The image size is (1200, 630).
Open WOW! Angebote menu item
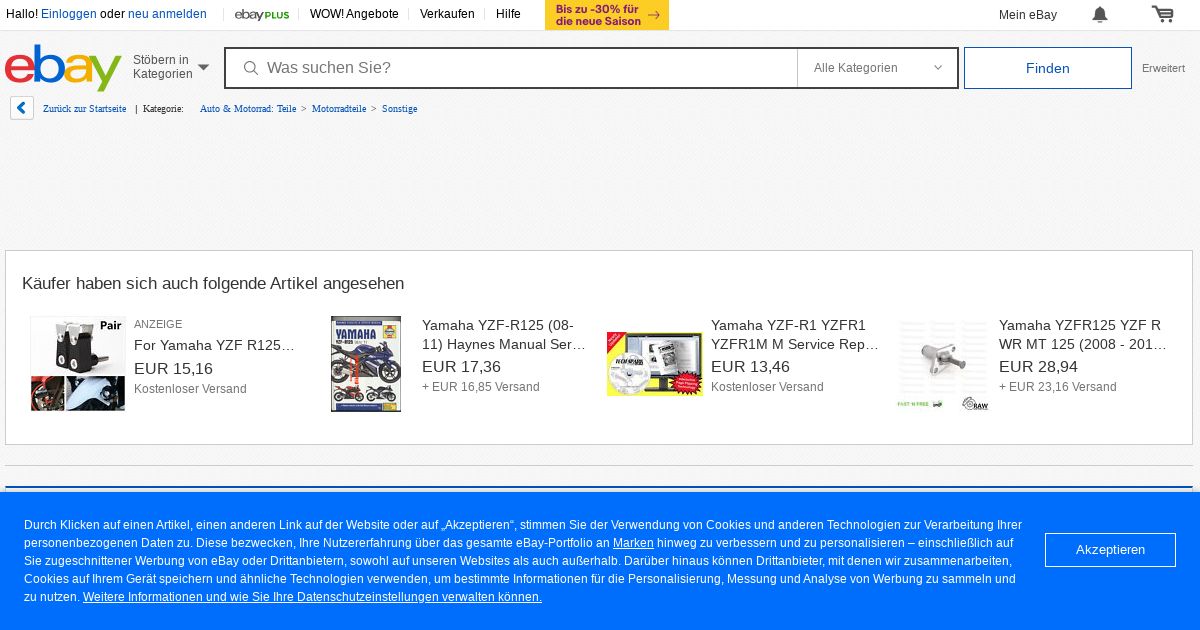(x=354, y=14)
